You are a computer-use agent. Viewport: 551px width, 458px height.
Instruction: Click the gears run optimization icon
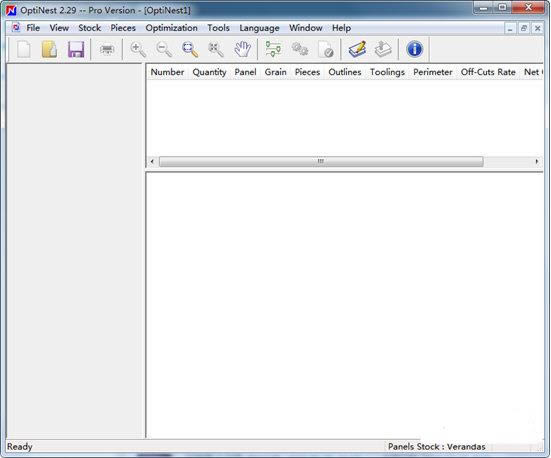coord(300,49)
